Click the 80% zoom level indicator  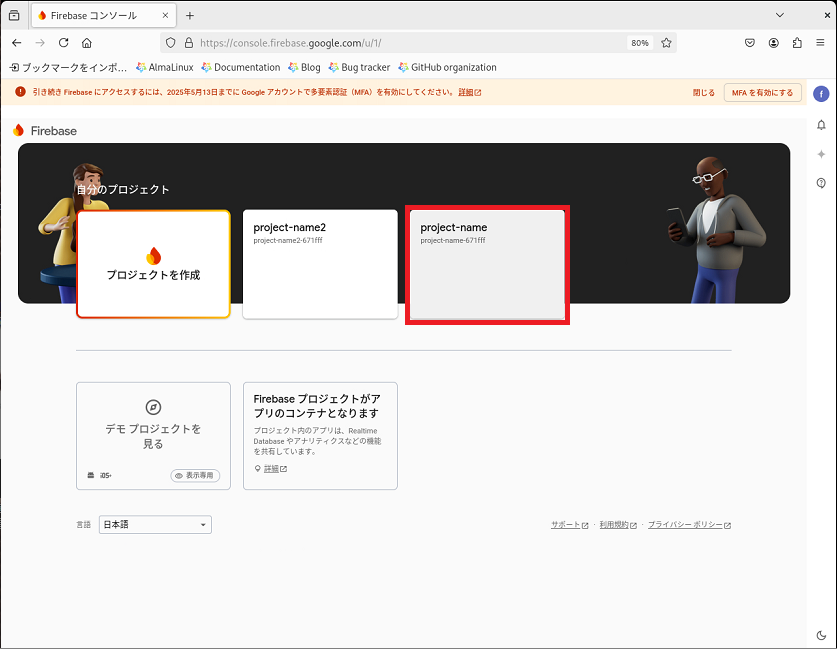640,43
